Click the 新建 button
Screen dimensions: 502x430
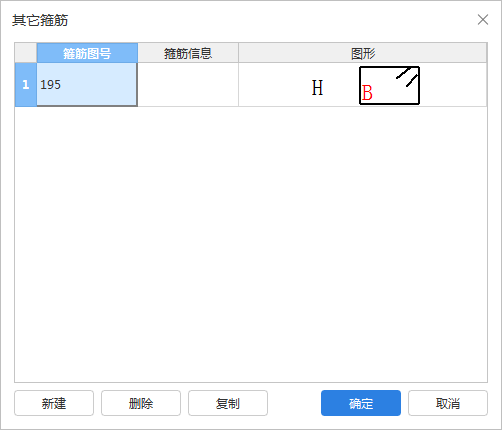coord(54,403)
